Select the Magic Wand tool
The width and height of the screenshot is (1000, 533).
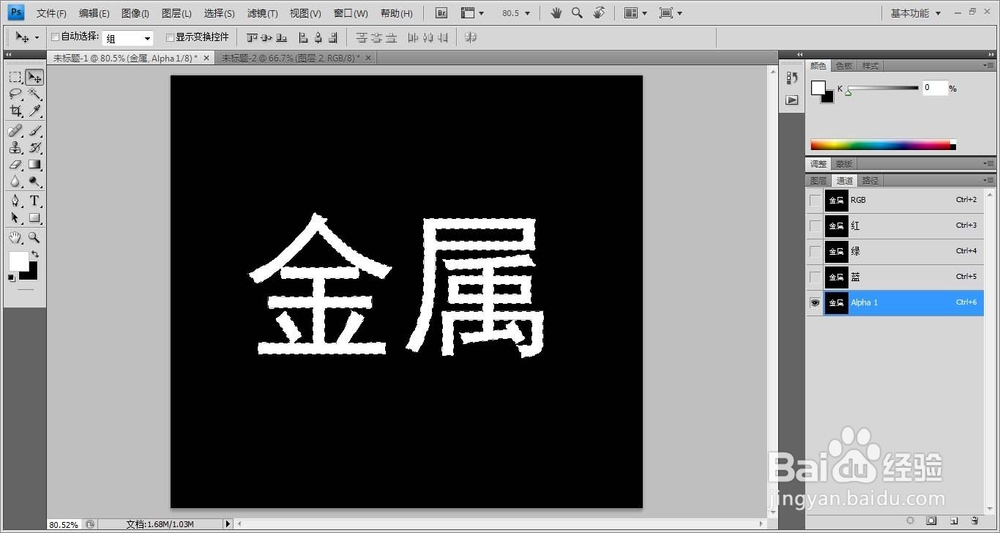point(35,94)
